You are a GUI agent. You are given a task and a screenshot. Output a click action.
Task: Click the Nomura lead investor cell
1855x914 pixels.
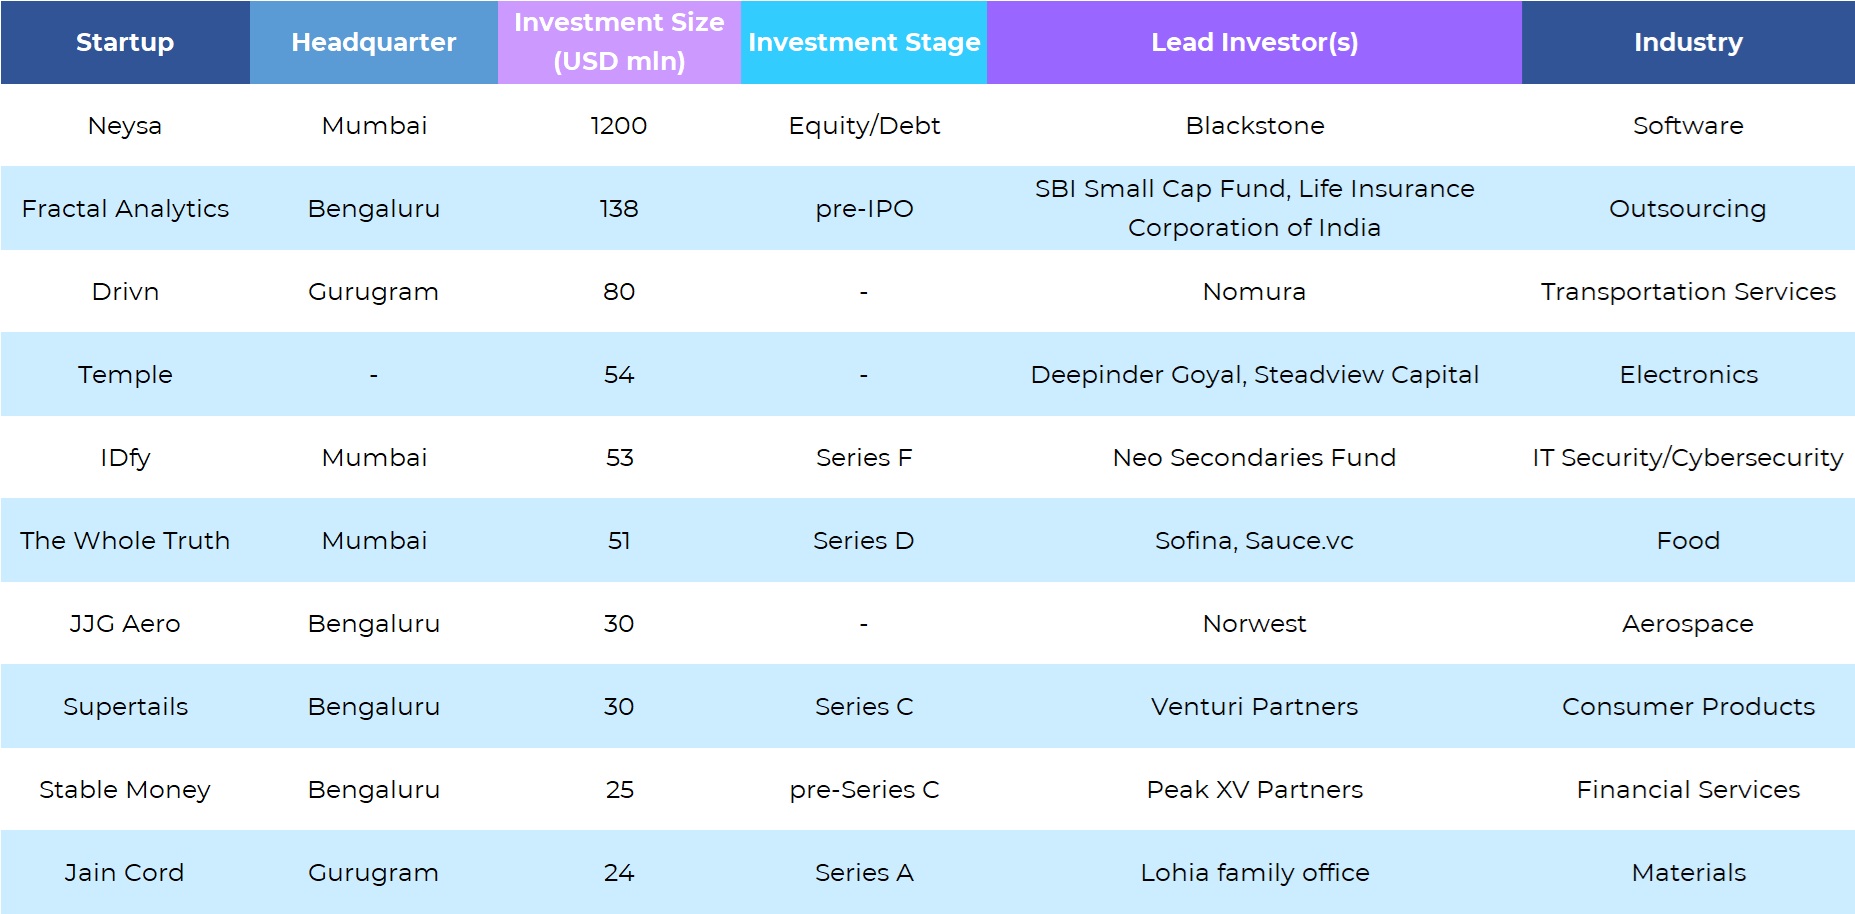pos(1254,291)
